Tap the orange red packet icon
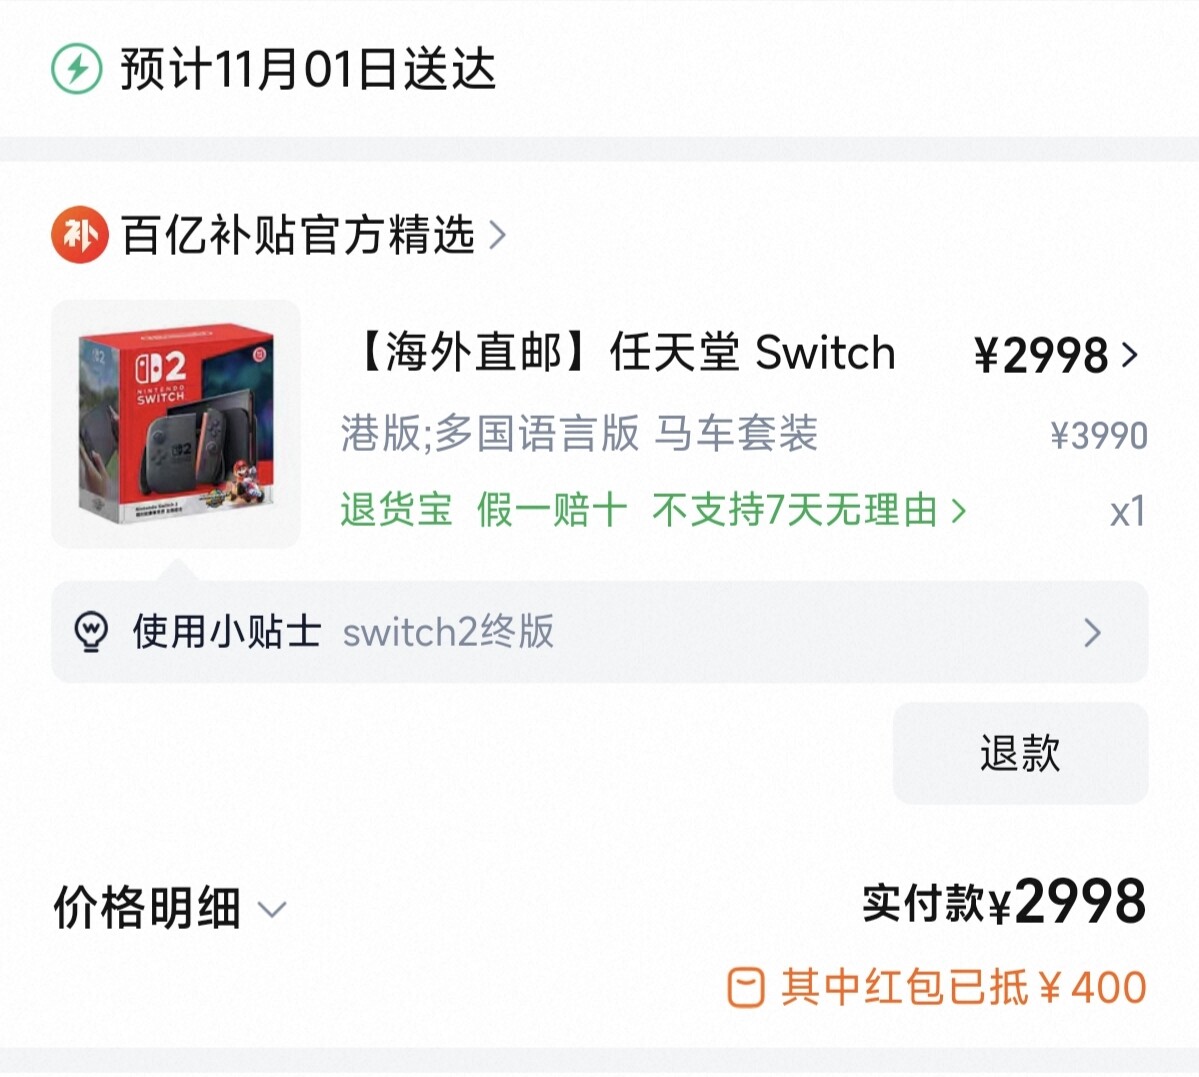Image resolution: width=1199 pixels, height=1077 pixels. coord(745,988)
